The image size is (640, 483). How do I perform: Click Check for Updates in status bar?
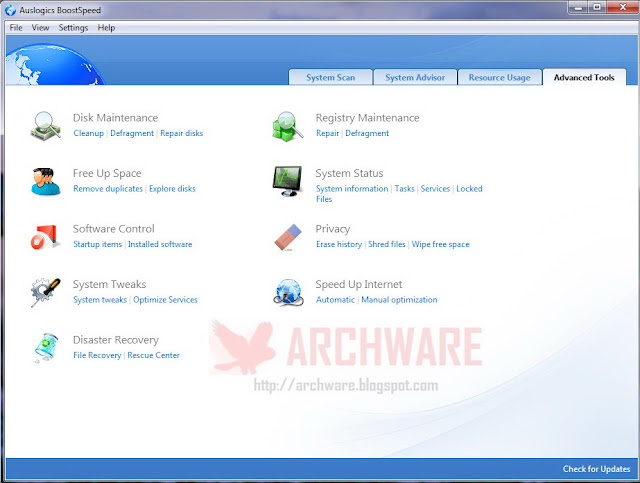pyautogui.click(x=596, y=469)
